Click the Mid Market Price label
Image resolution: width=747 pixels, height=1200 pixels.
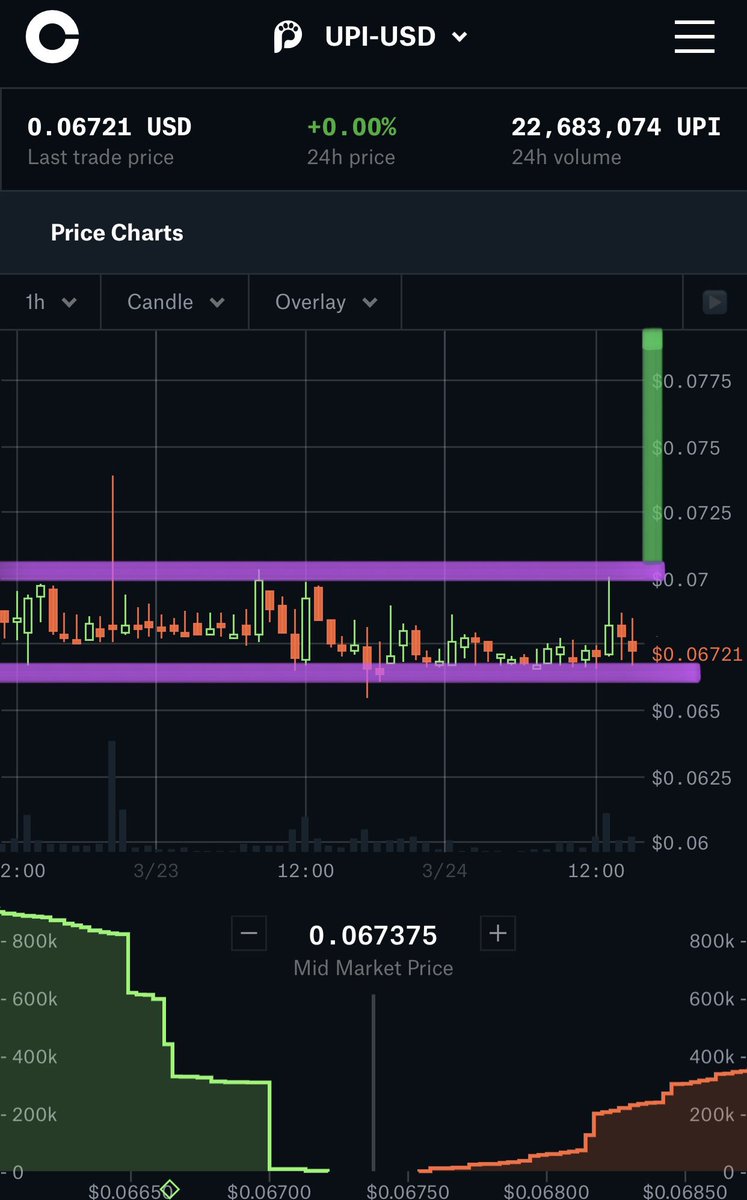[373, 968]
